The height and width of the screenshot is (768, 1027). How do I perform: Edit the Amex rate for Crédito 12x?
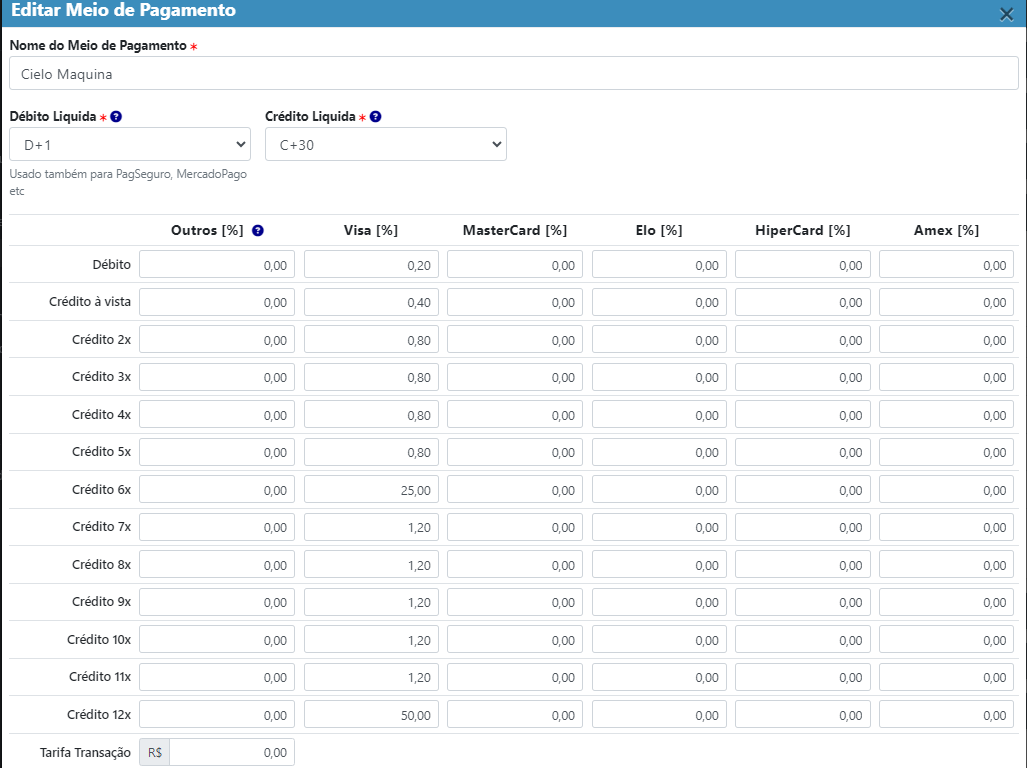click(x=946, y=714)
